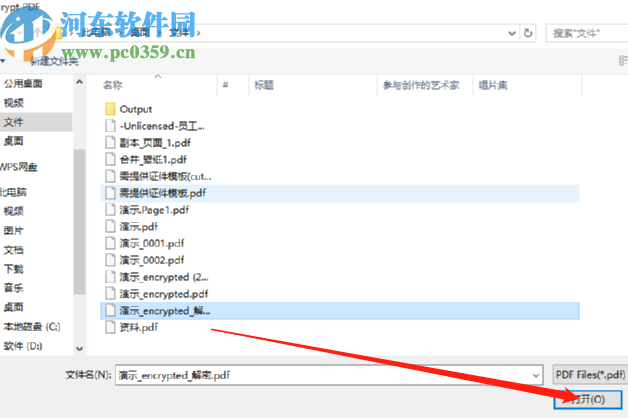Click the 新建文件夹 button
This screenshot has width=628, height=418.
point(55,61)
